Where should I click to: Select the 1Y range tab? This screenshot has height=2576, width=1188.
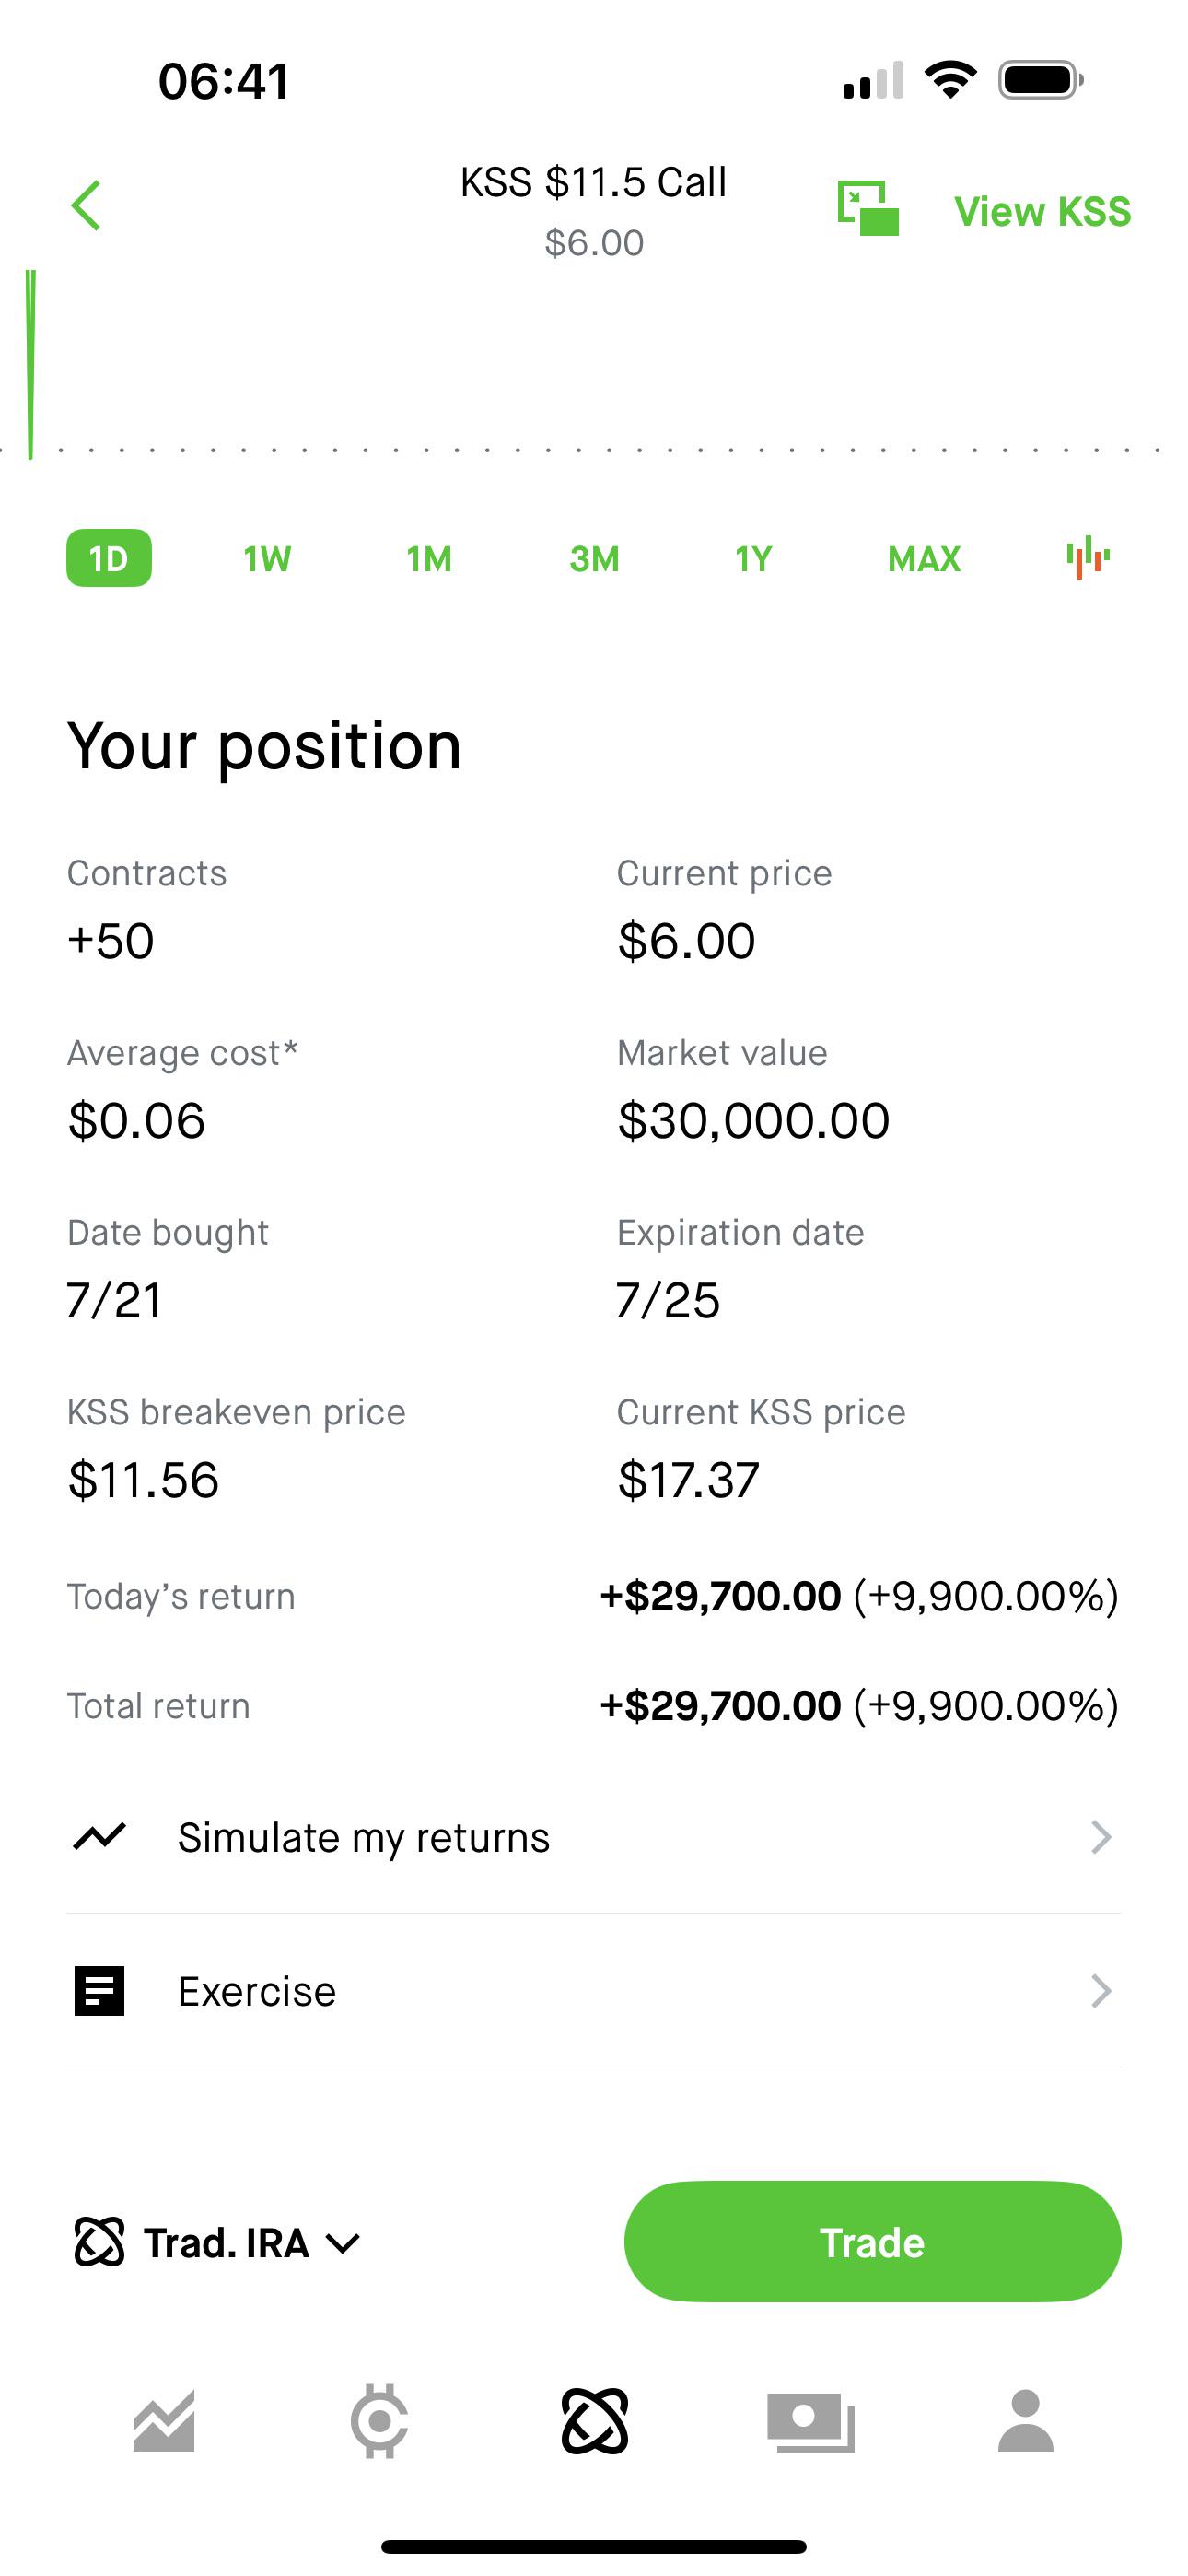(753, 558)
